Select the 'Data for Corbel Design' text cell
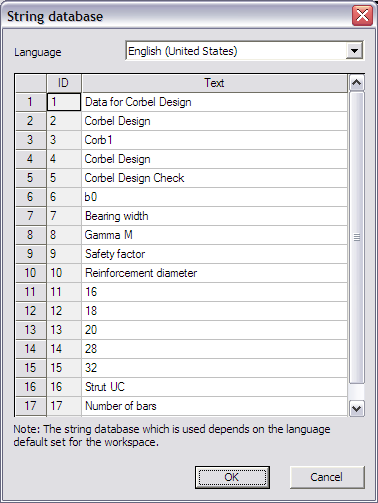This screenshot has width=378, height=503. coord(214,102)
